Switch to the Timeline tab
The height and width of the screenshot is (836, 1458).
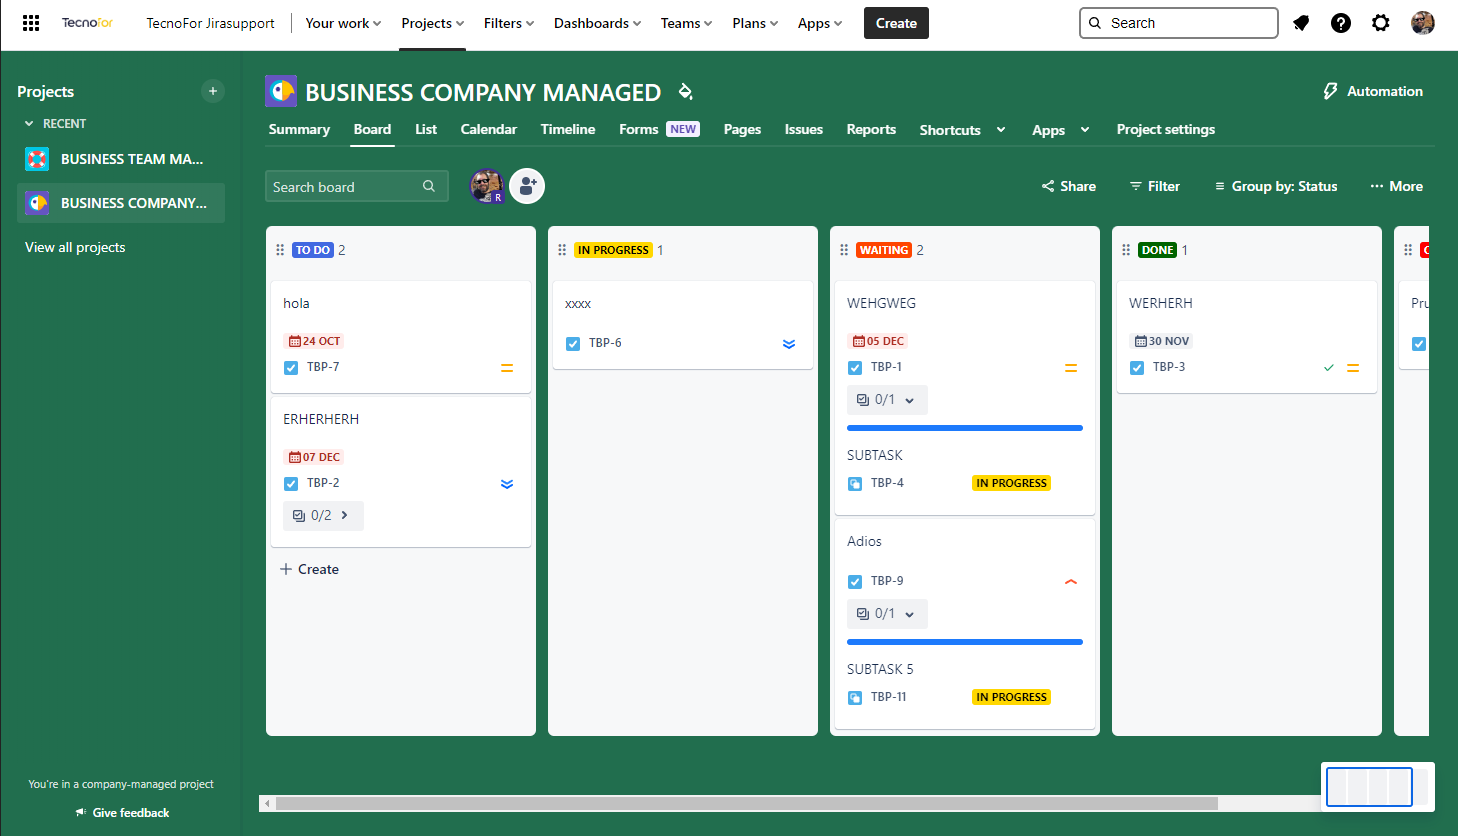567,129
